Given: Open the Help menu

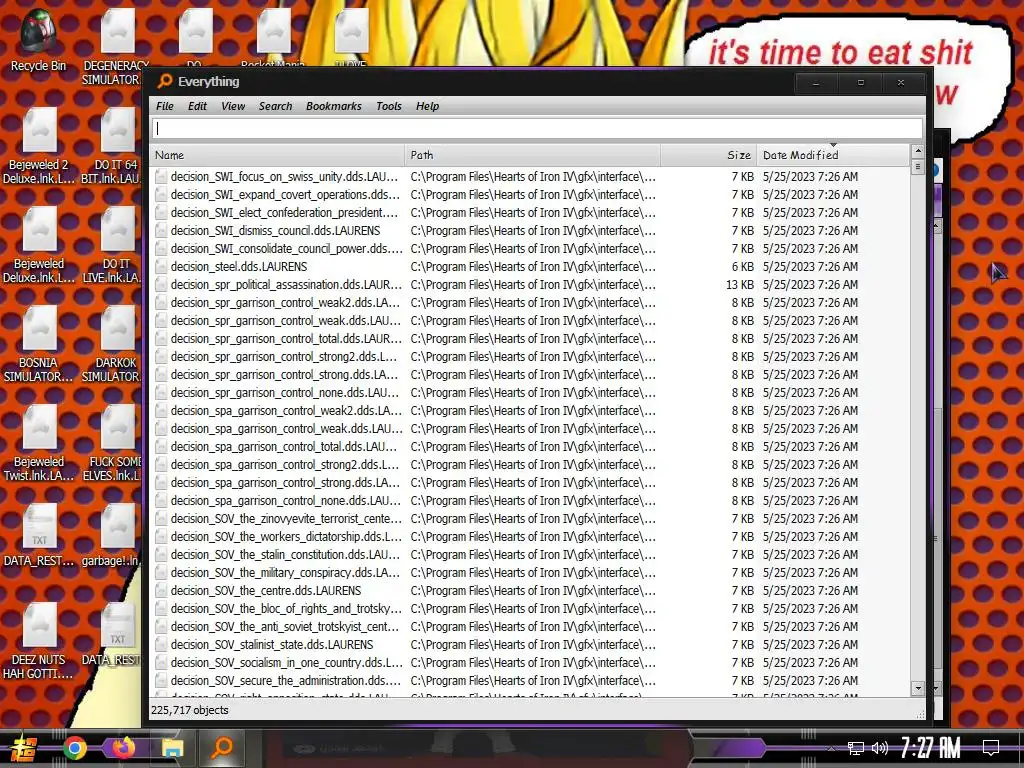Looking at the screenshot, I should pos(427,106).
